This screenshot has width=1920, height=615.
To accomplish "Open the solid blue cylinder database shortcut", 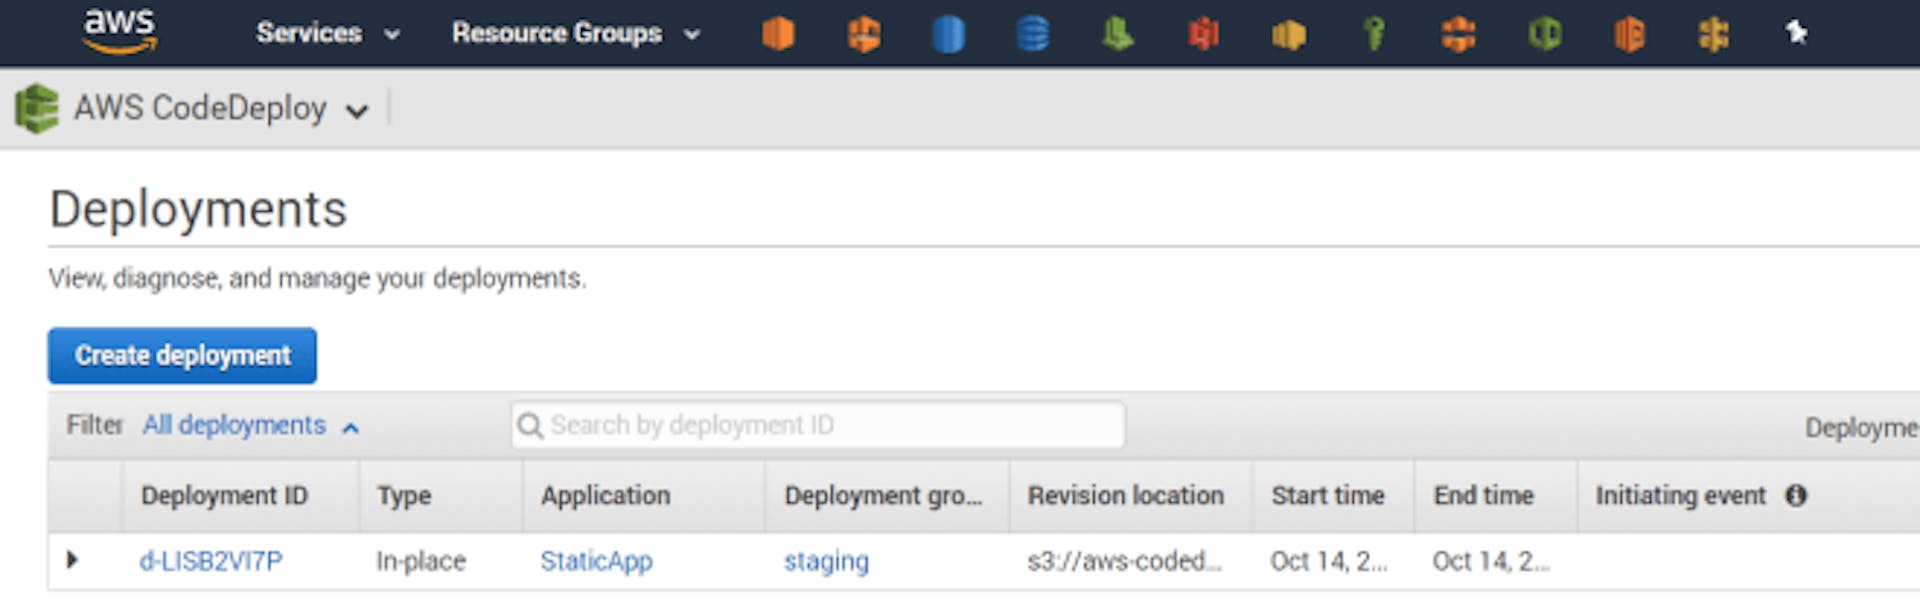I will coord(948,34).
